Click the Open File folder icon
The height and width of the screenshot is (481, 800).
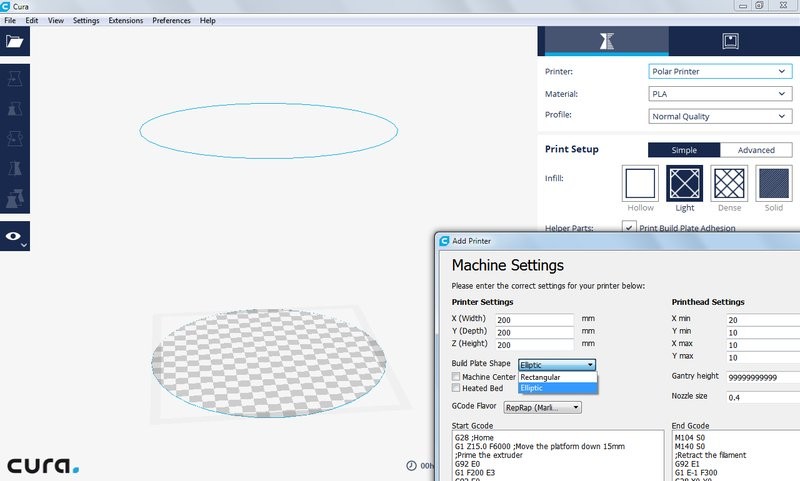pos(14,41)
